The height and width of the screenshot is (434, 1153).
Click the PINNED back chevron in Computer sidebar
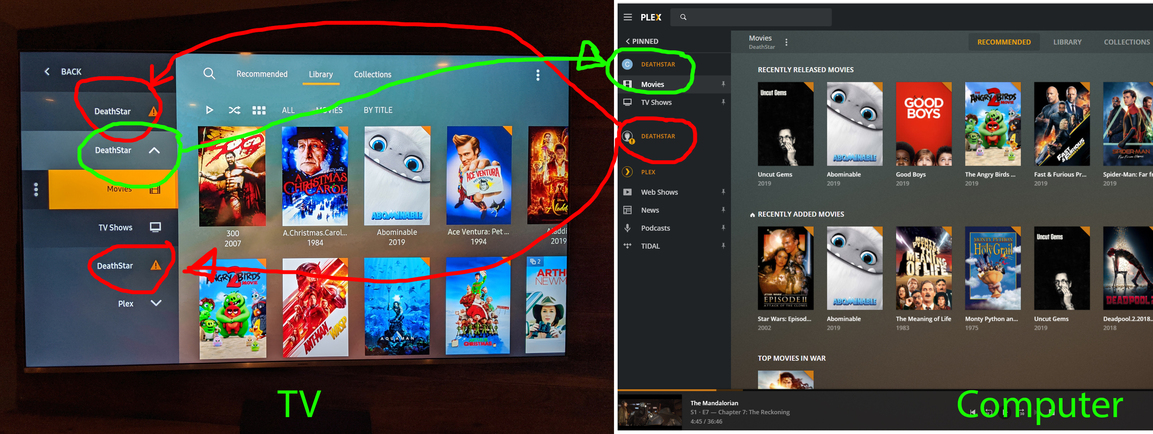[627, 41]
